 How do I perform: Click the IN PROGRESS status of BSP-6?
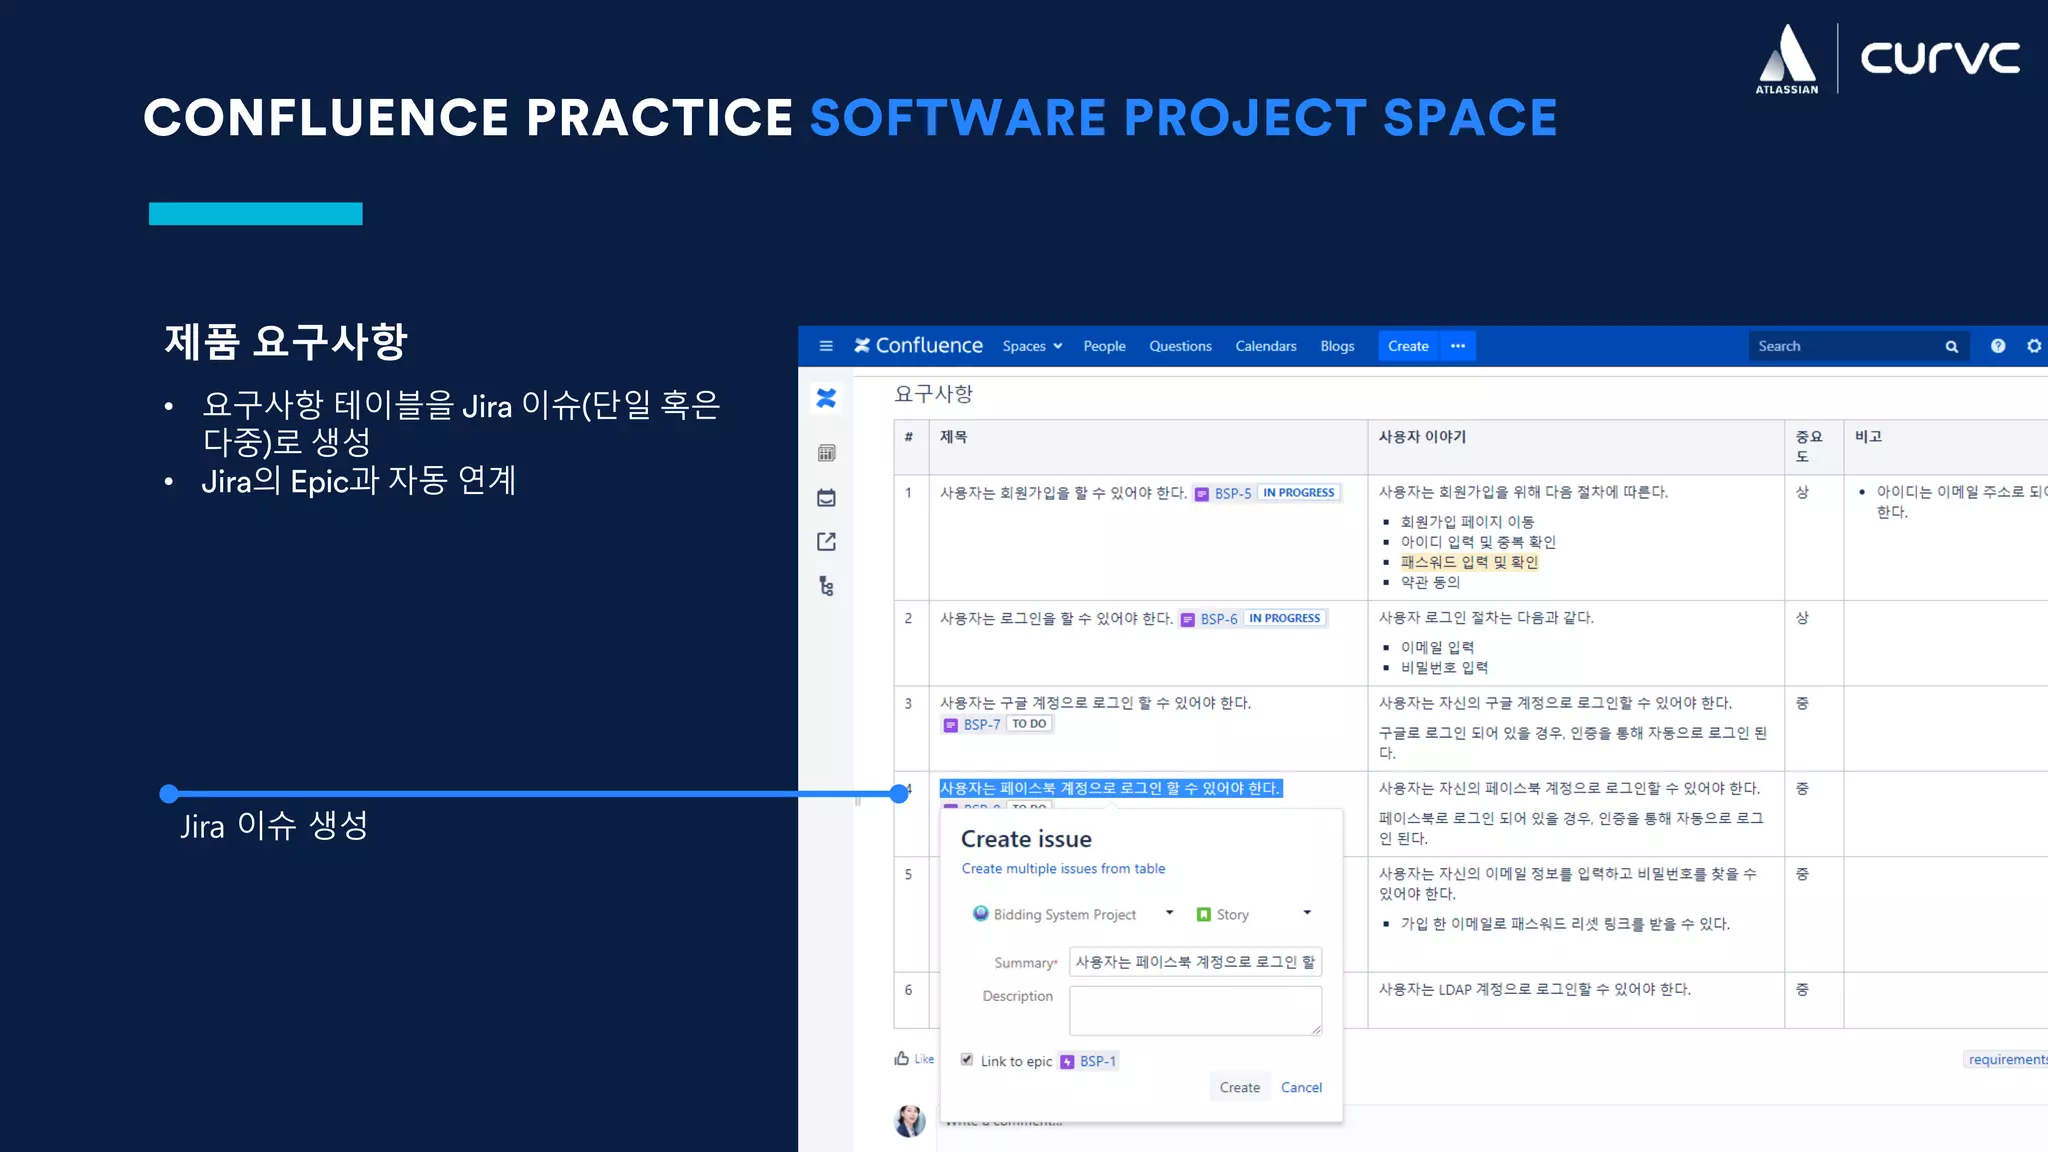(1284, 618)
